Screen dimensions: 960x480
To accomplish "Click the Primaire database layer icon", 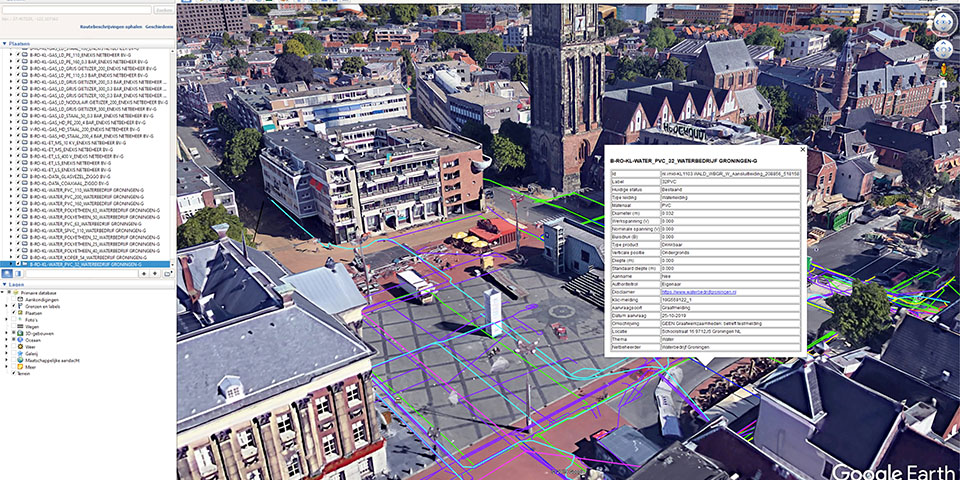I will (x=15, y=293).
